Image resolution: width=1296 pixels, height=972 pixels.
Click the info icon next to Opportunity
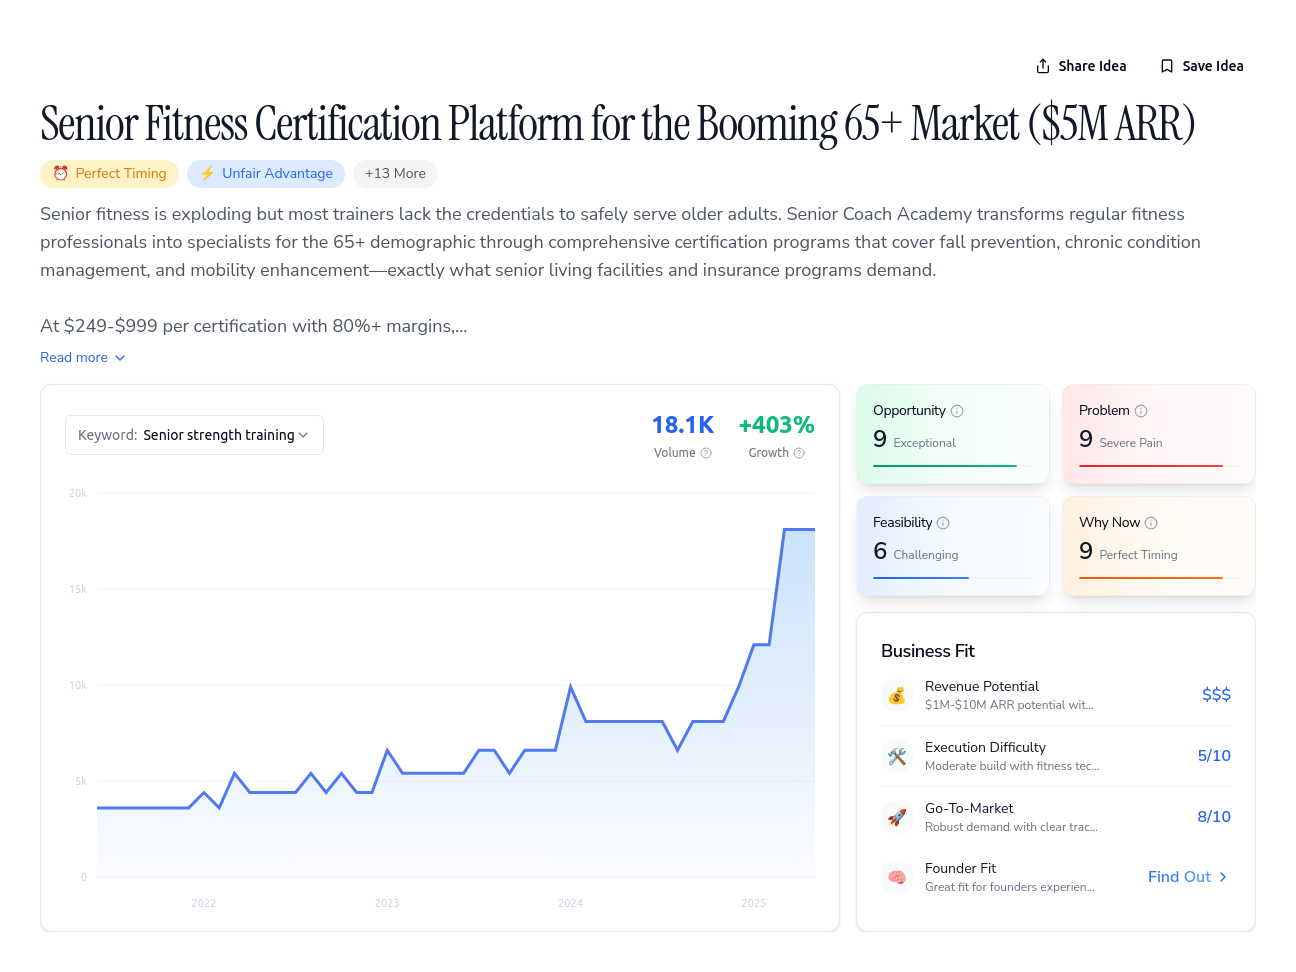(x=957, y=411)
